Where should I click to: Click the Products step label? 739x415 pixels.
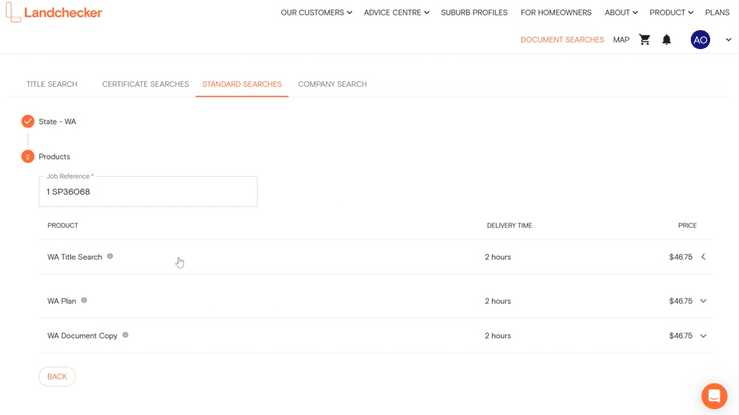[54, 156]
